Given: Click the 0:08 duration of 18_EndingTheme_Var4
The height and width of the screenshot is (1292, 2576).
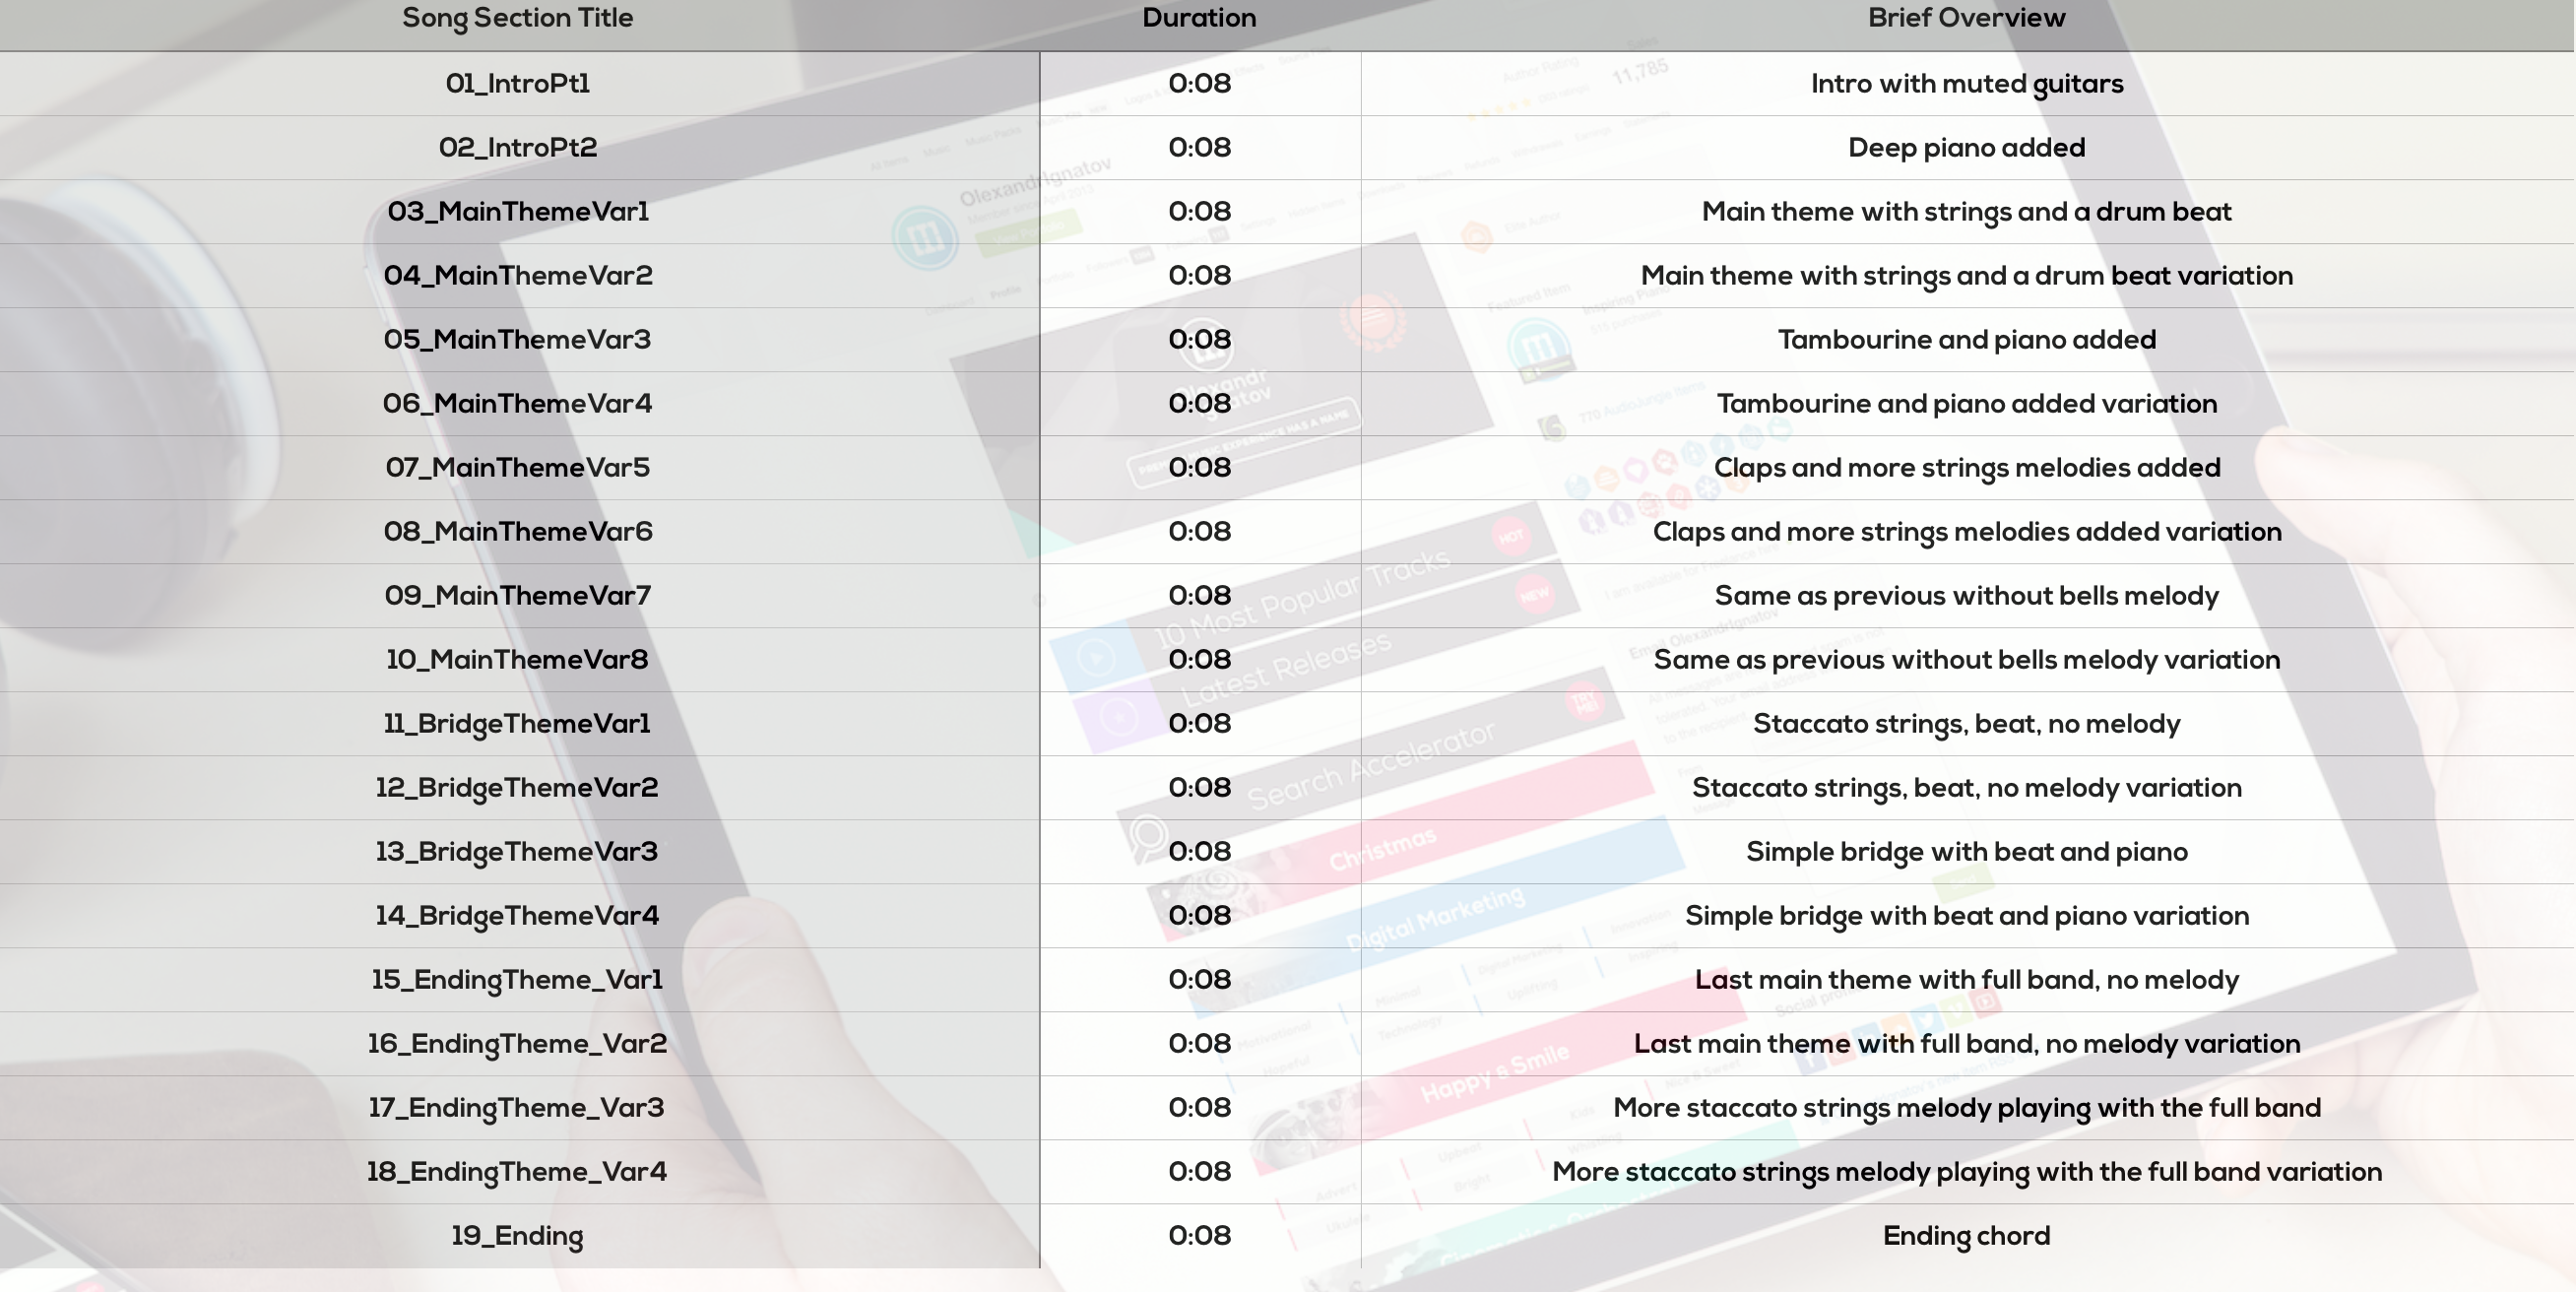Looking at the screenshot, I should click(x=1199, y=1172).
